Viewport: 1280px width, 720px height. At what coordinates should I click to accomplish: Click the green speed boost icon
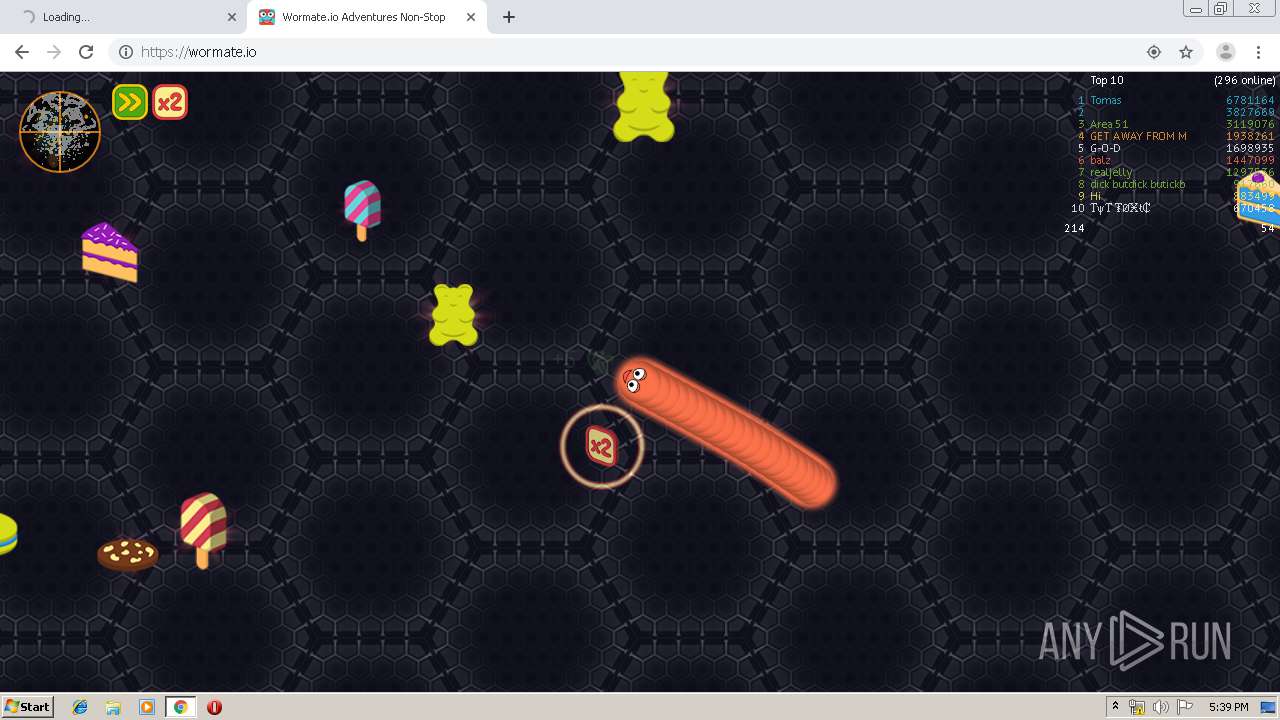130,102
